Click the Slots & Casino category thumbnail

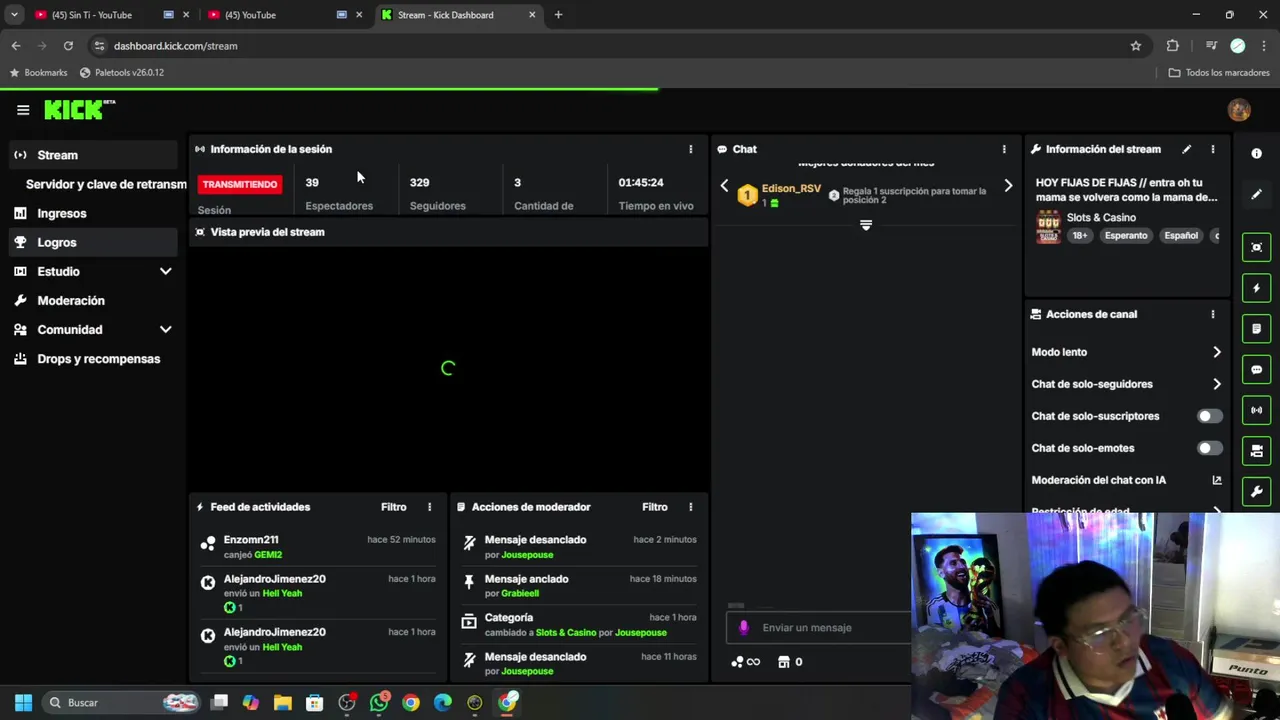pyautogui.click(x=1048, y=227)
